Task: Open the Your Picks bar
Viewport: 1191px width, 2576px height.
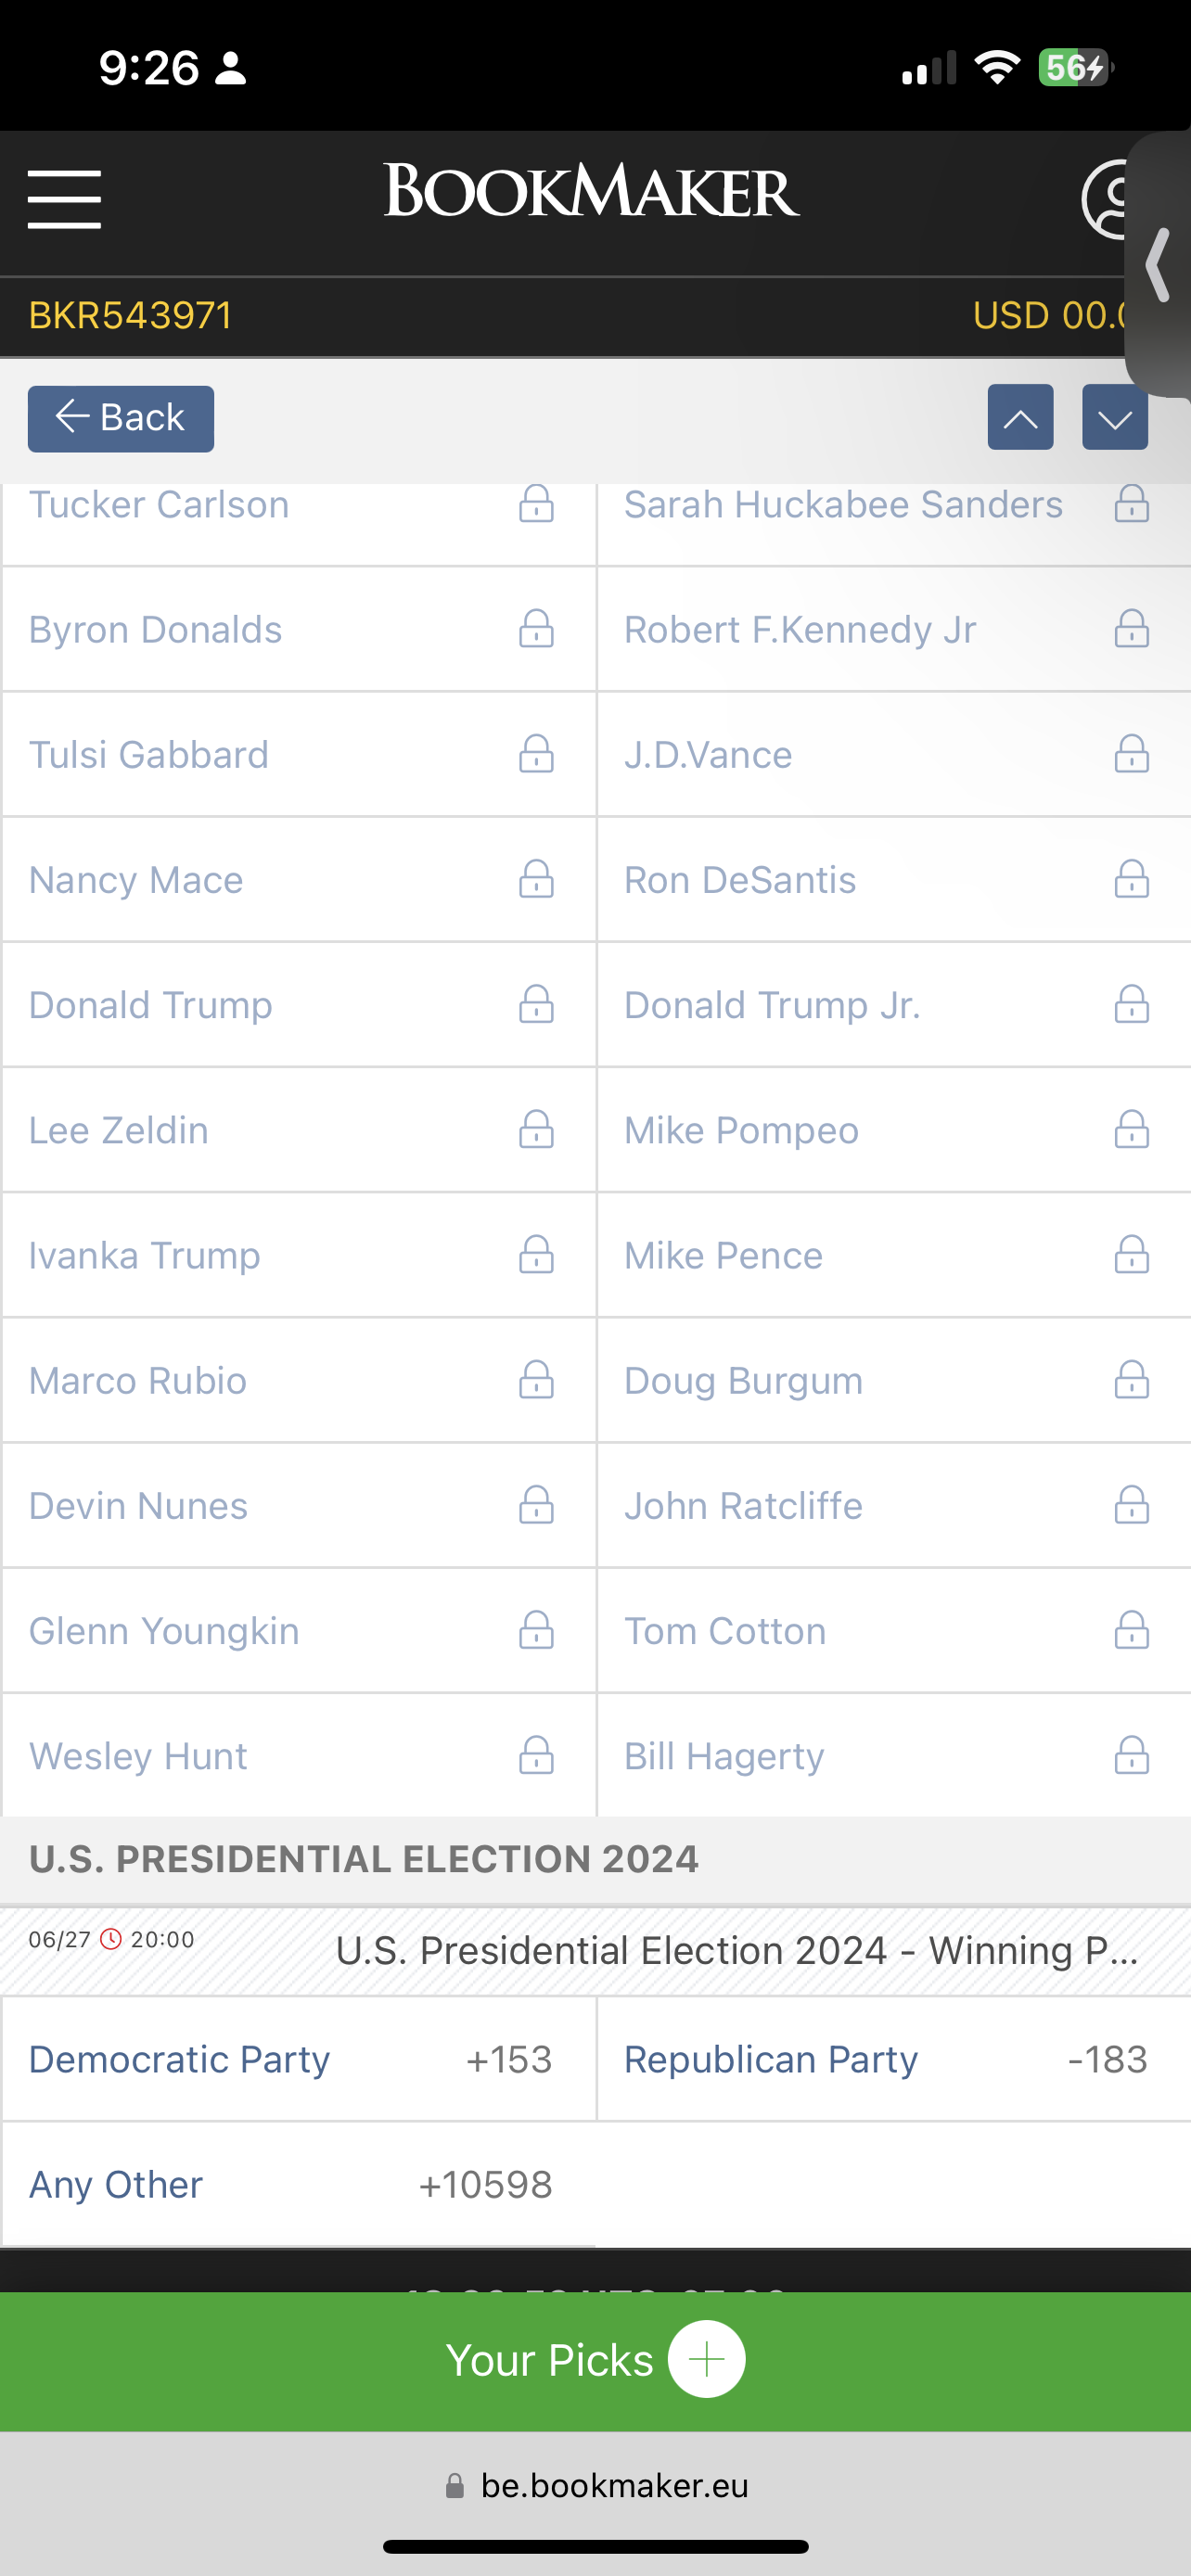Action: [x=595, y=2360]
